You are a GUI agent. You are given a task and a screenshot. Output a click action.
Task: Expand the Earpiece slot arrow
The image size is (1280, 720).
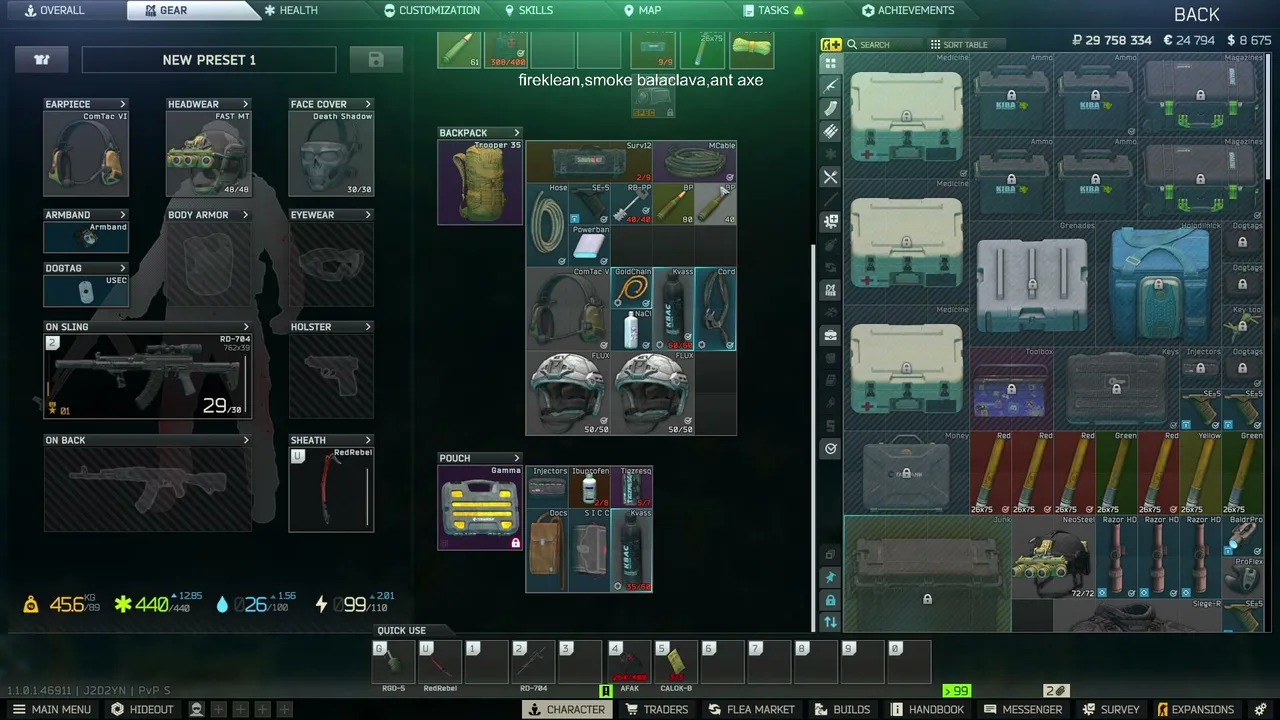click(x=123, y=104)
